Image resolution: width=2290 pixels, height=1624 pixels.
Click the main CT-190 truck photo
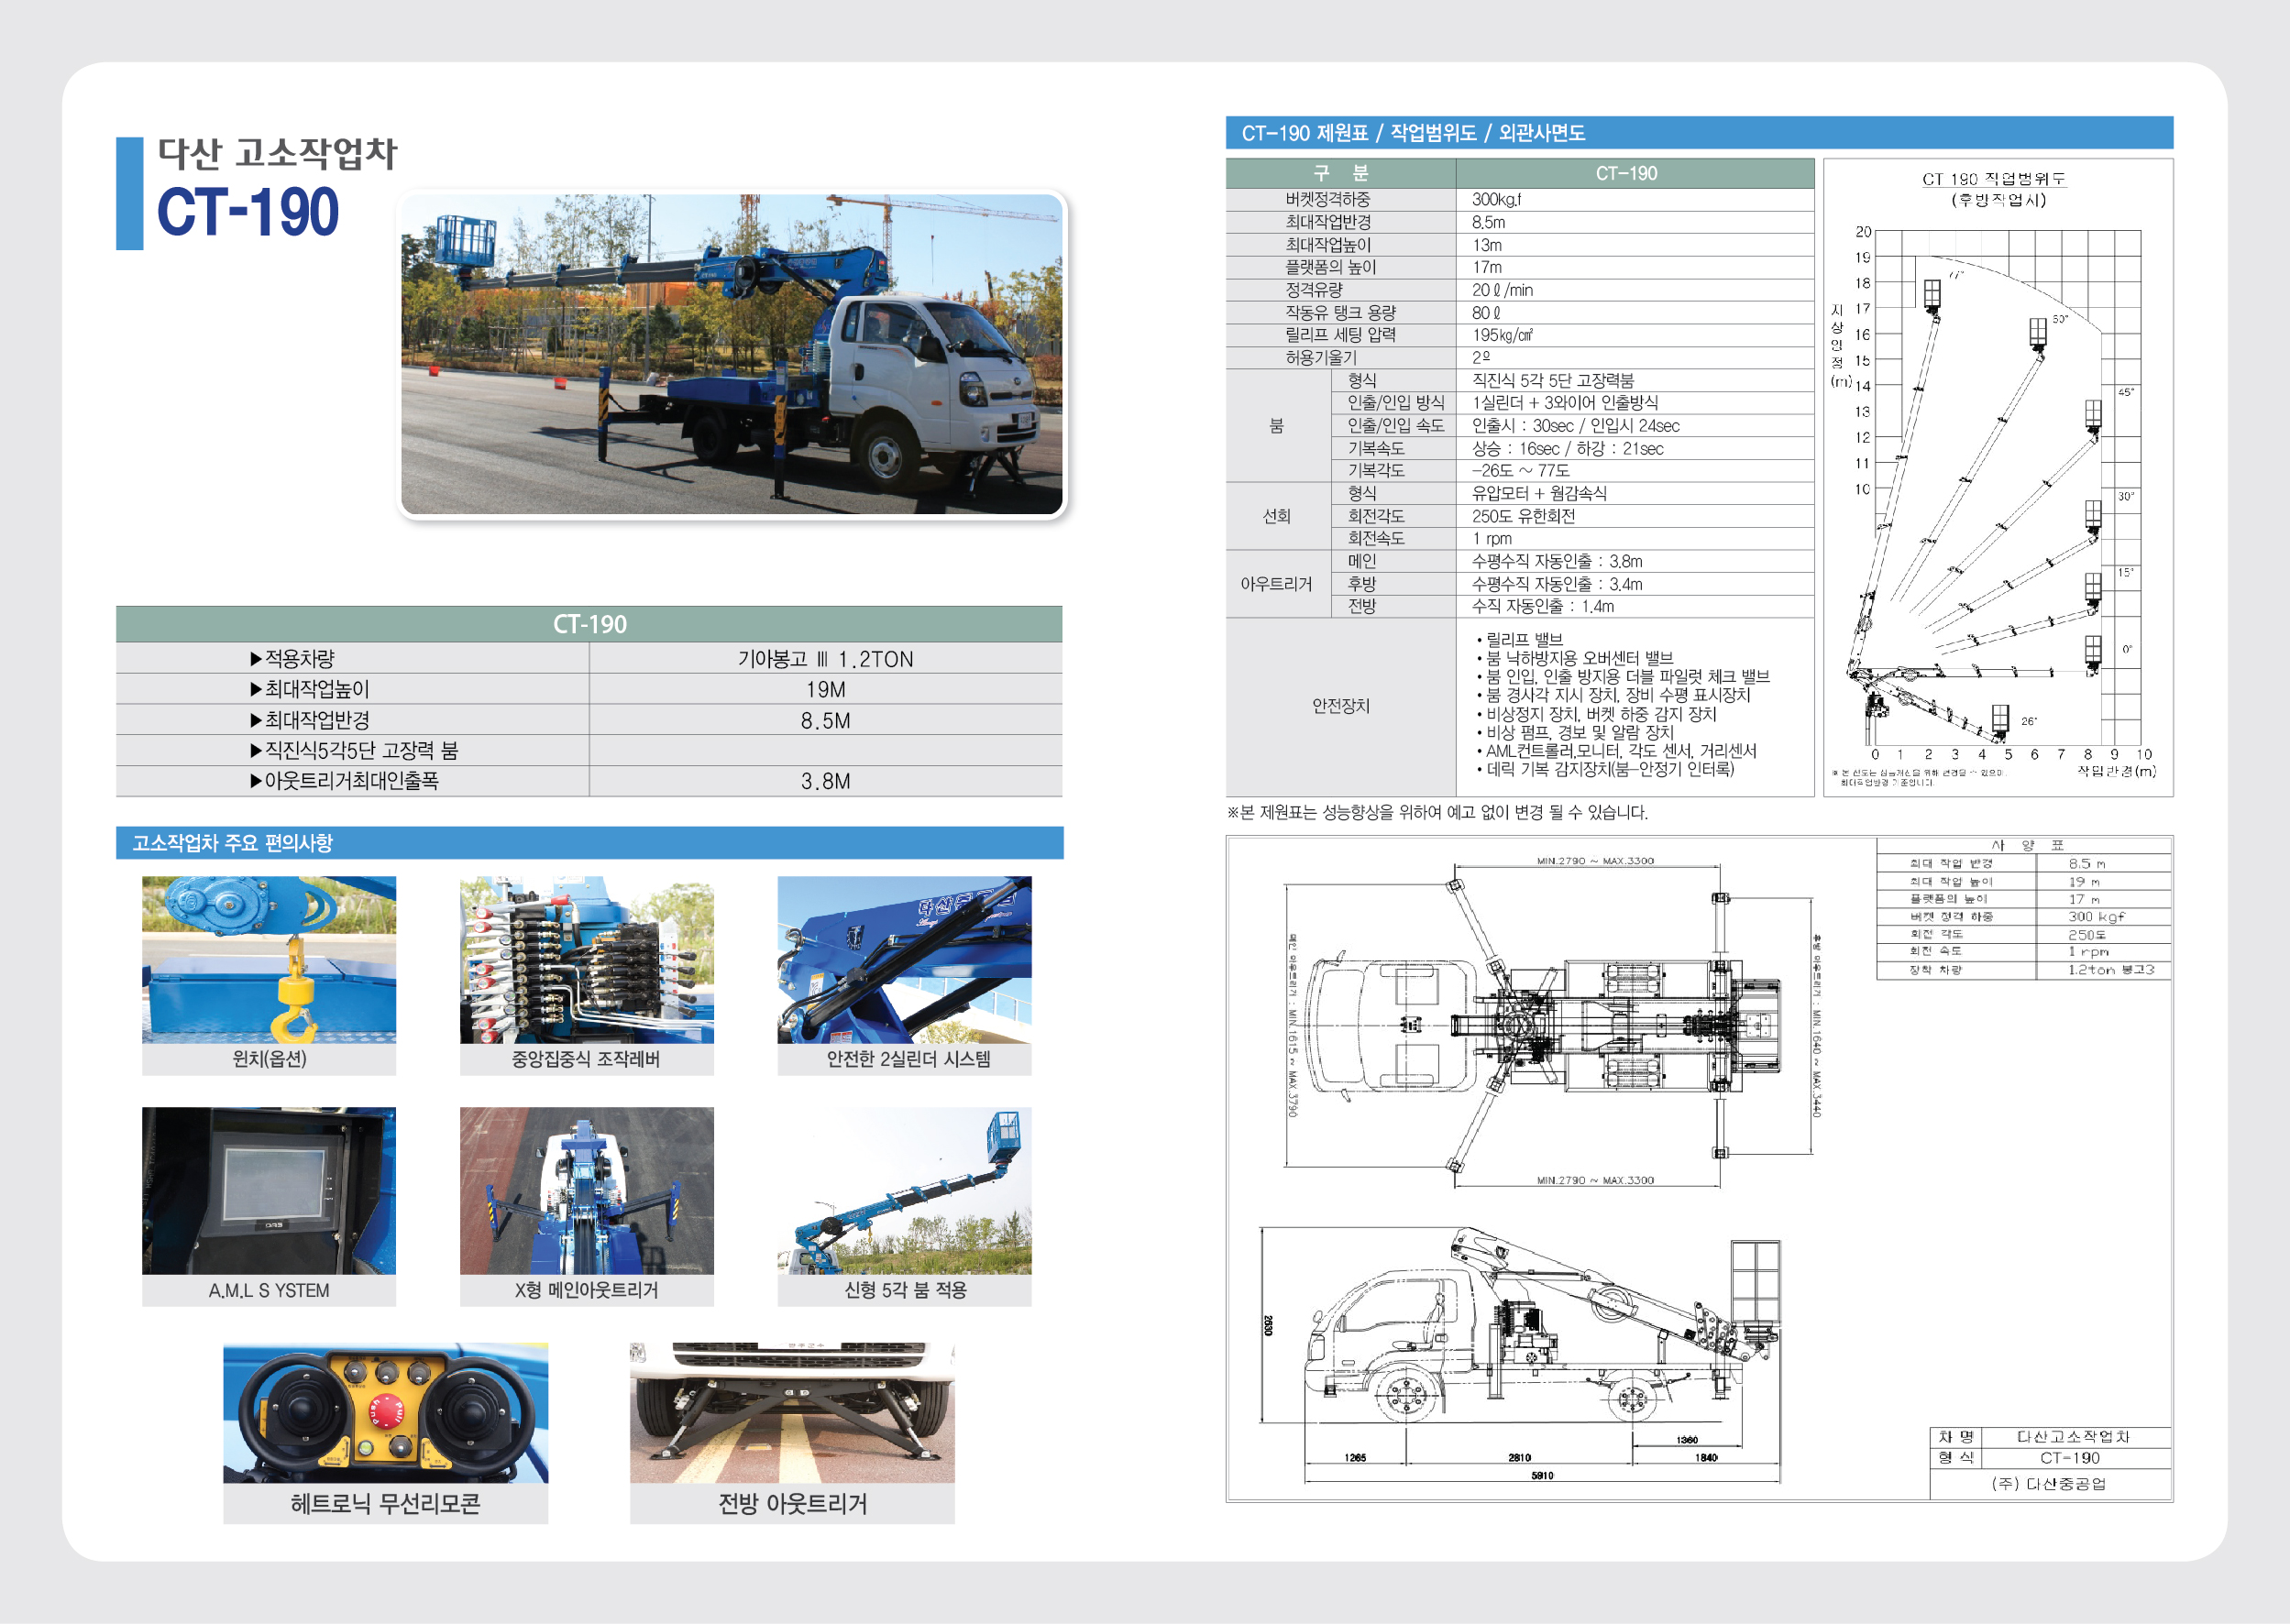coord(732,354)
